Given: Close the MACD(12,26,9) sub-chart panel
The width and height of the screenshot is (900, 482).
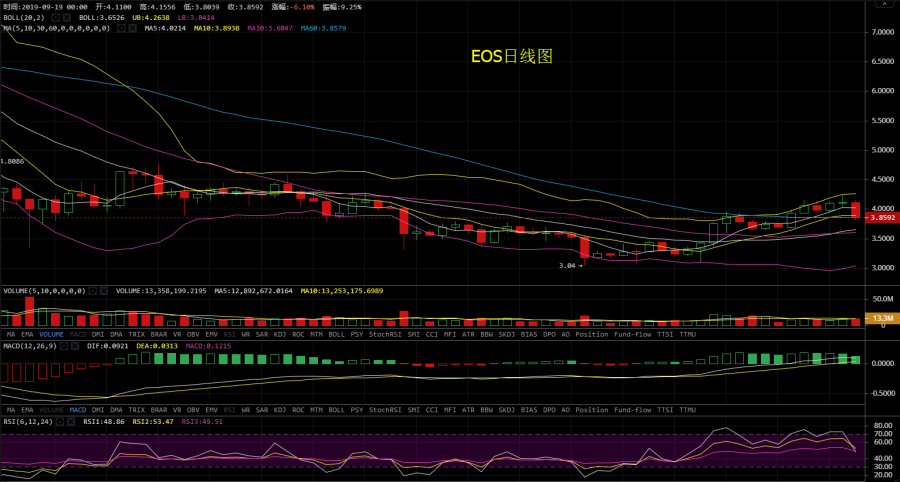Looking at the screenshot, I should [x=76, y=346].
